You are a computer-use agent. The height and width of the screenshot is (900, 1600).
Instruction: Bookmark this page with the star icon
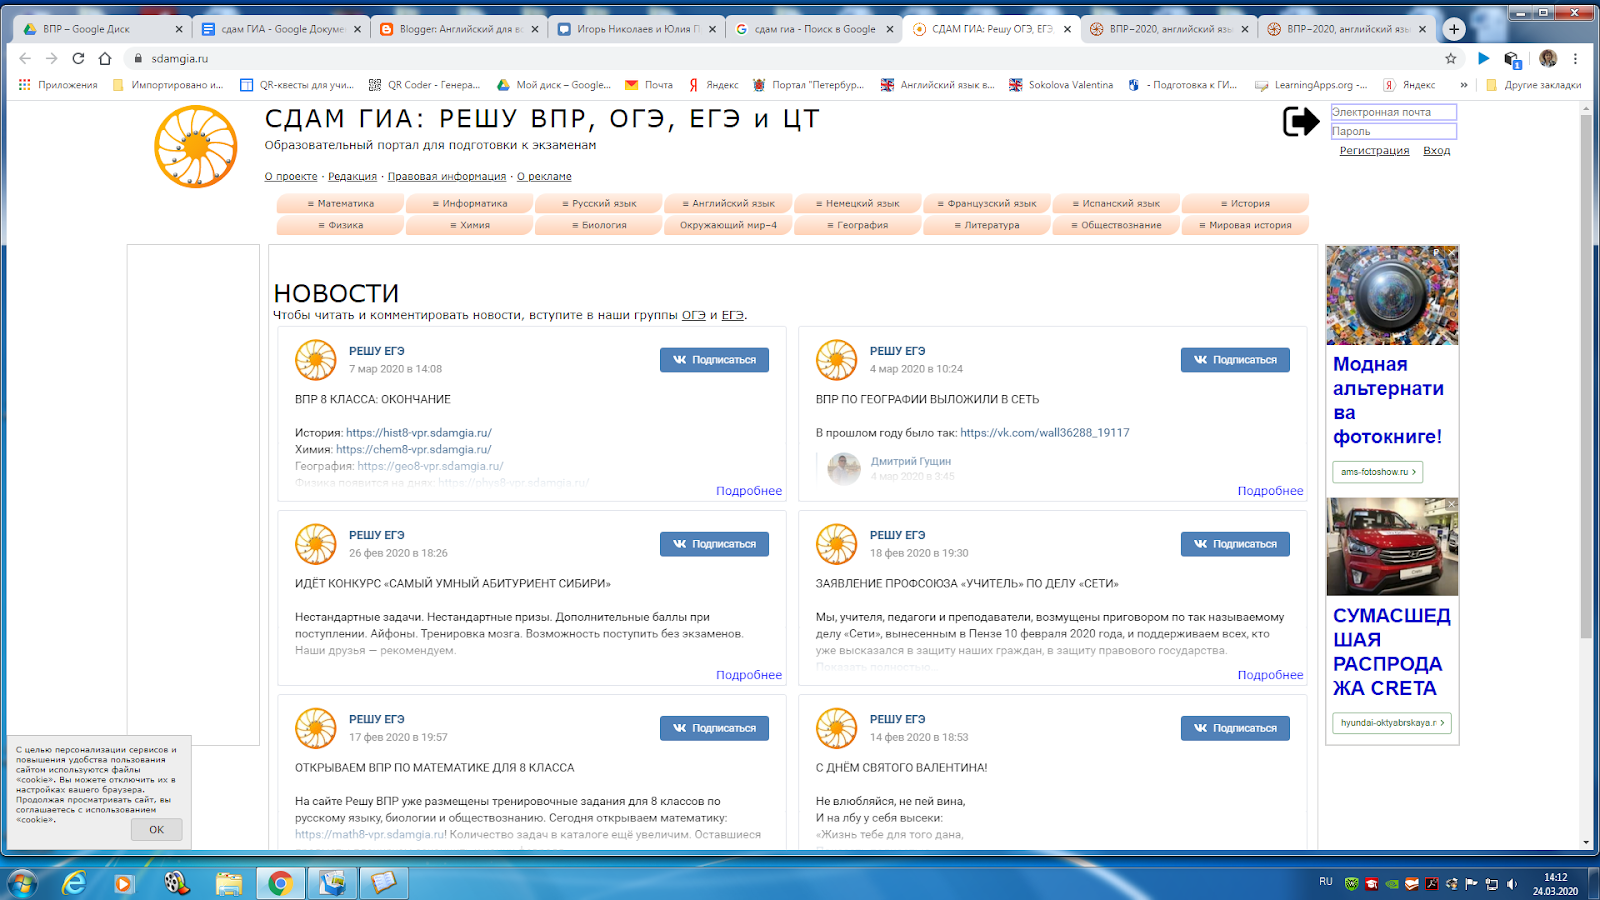coord(1451,58)
